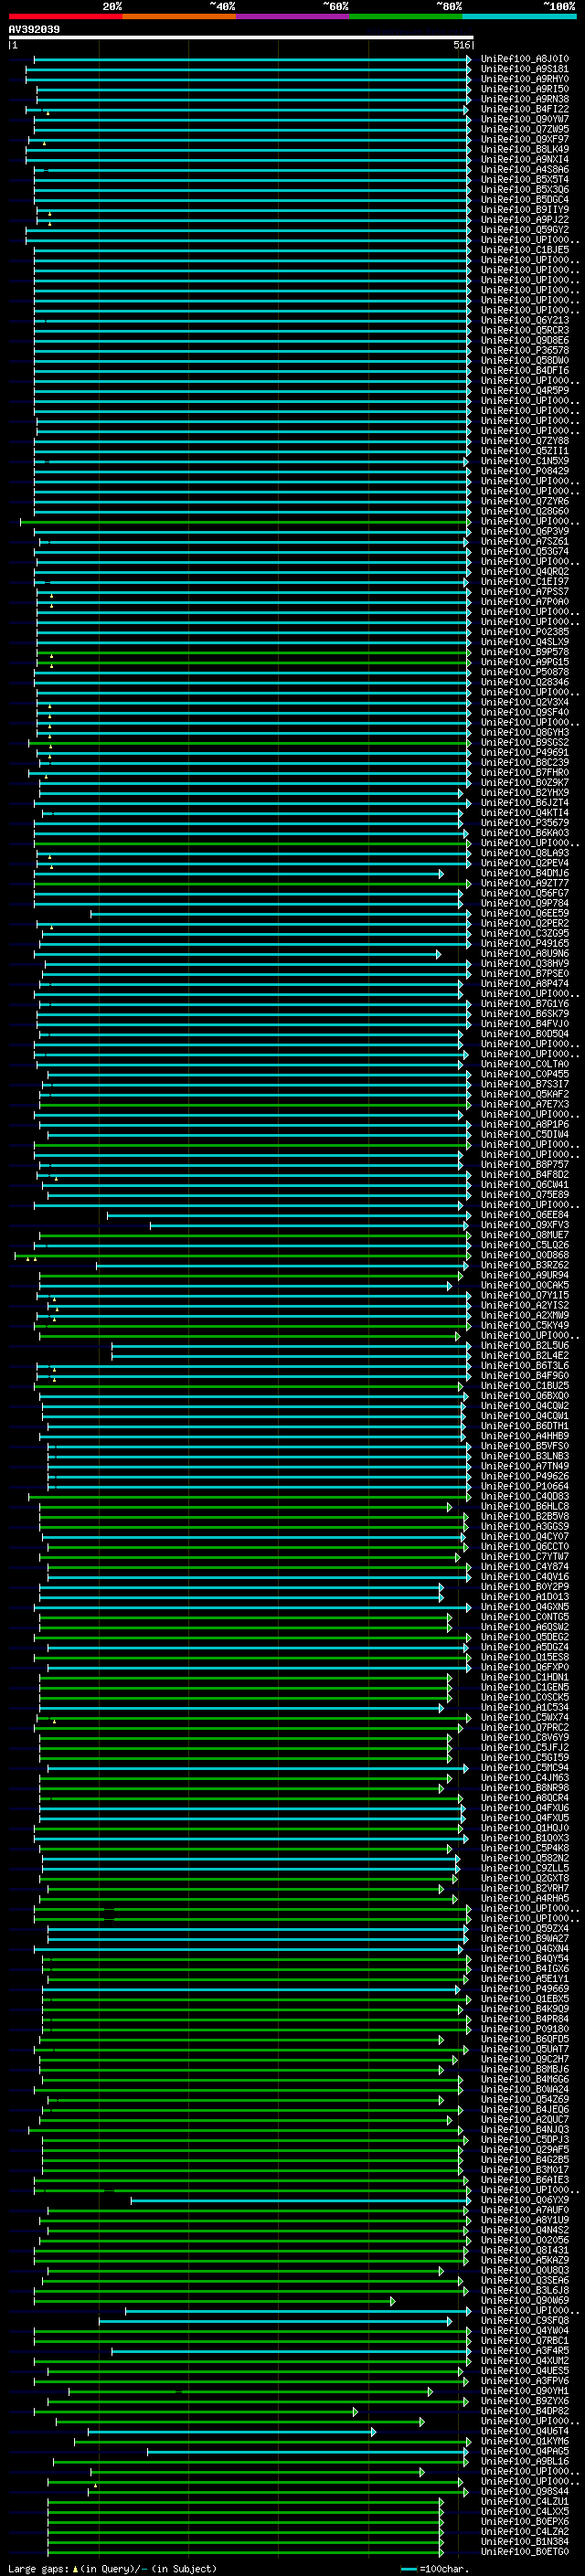Click the UniRef100_C1E197 label

coord(525,582)
